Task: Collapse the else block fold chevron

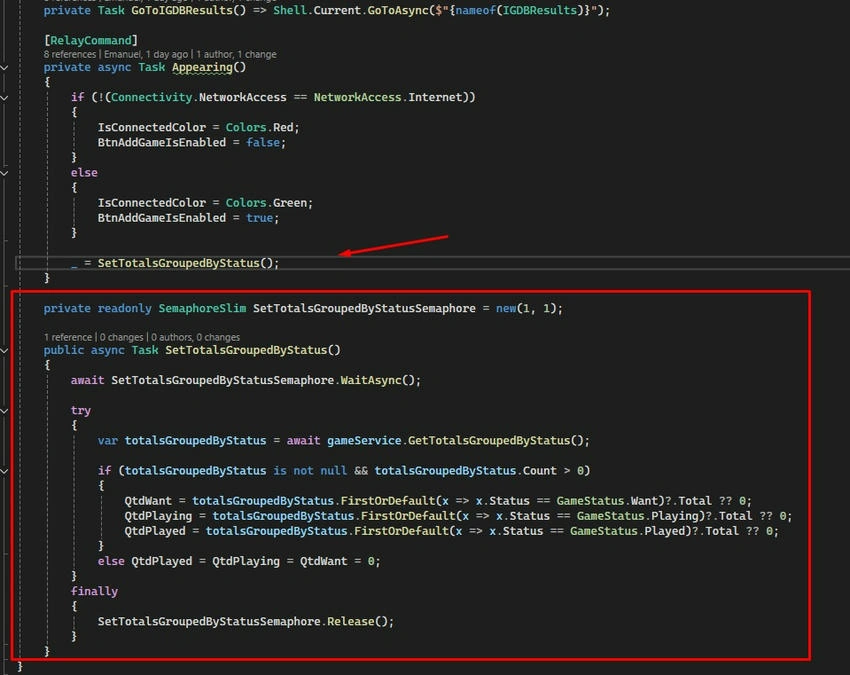Action: pos(4,173)
